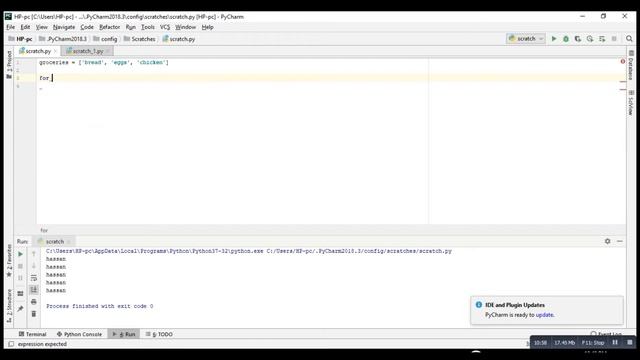
Task: Click 'Process finished with exit code 0' text
Action: 100,306
